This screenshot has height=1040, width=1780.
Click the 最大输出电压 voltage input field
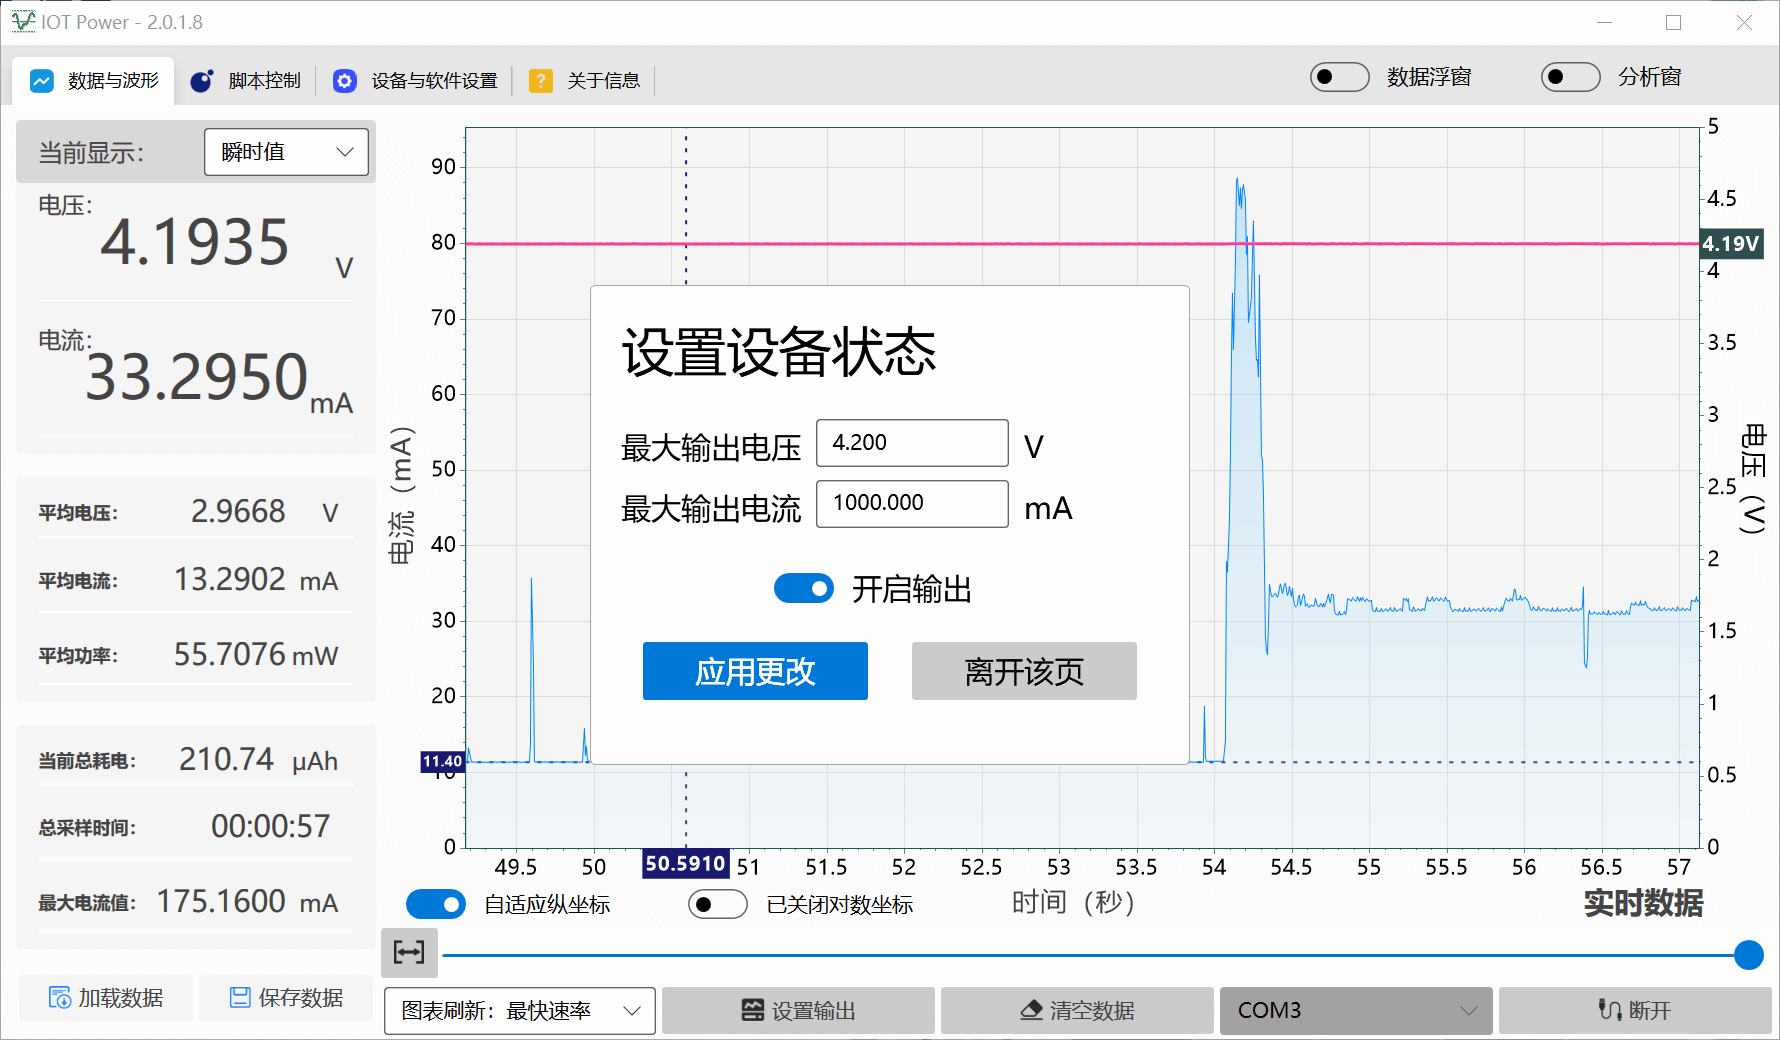(x=912, y=443)
